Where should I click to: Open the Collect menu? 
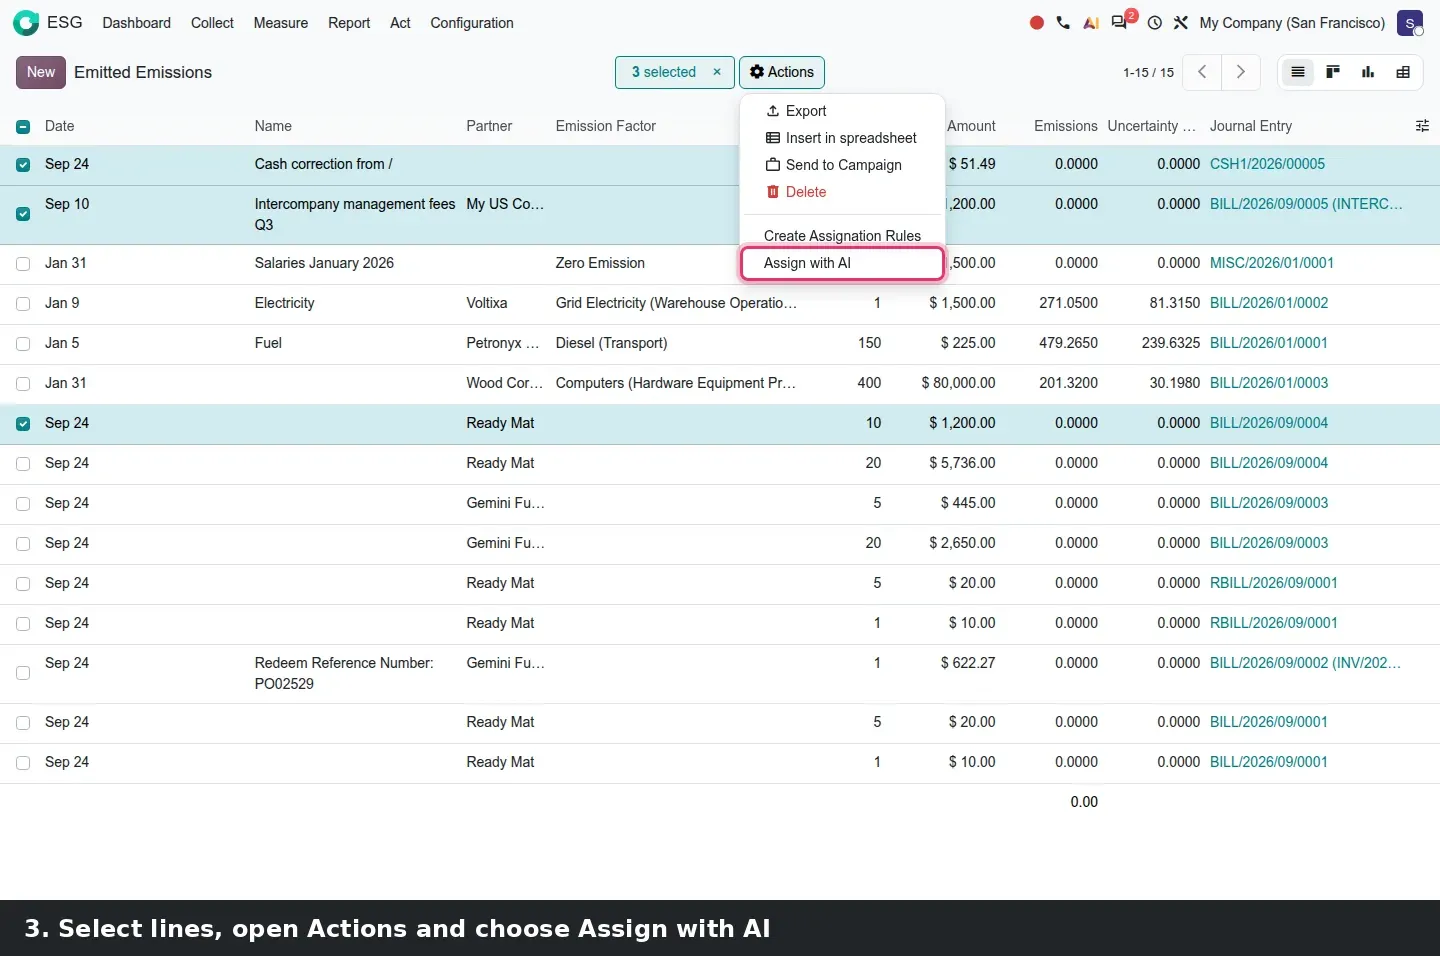[212, 23]
